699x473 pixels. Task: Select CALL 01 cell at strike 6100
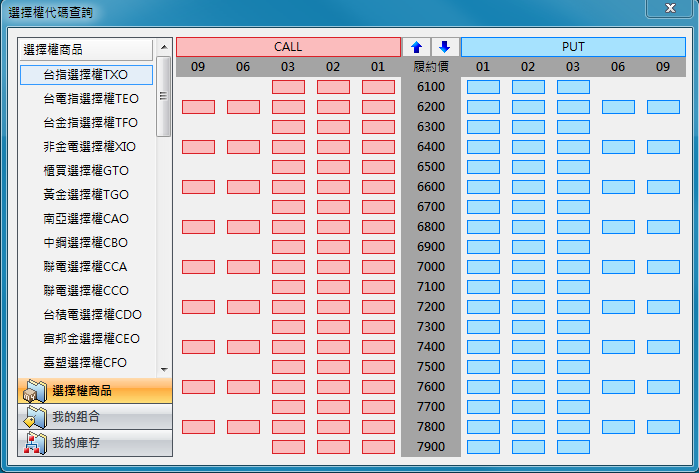(378, 87)
